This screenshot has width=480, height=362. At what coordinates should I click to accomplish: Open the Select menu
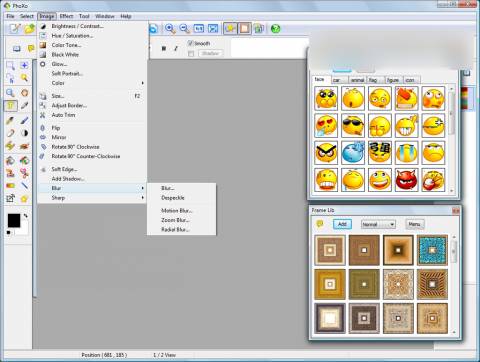coord(27,16)
